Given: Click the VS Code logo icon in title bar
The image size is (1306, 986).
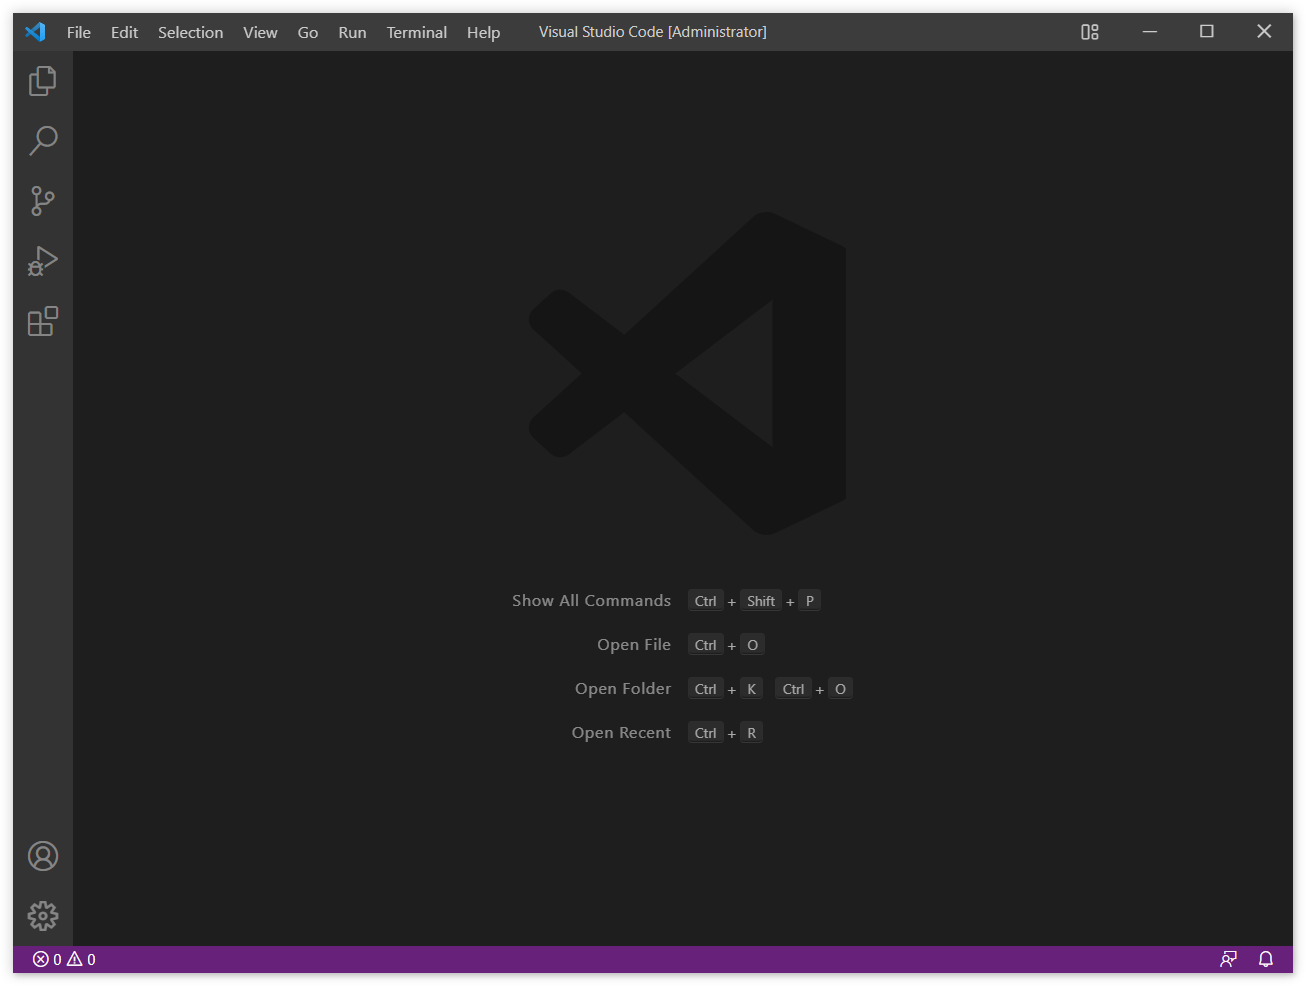Looking at the screenshot, I should click(35, 32).
